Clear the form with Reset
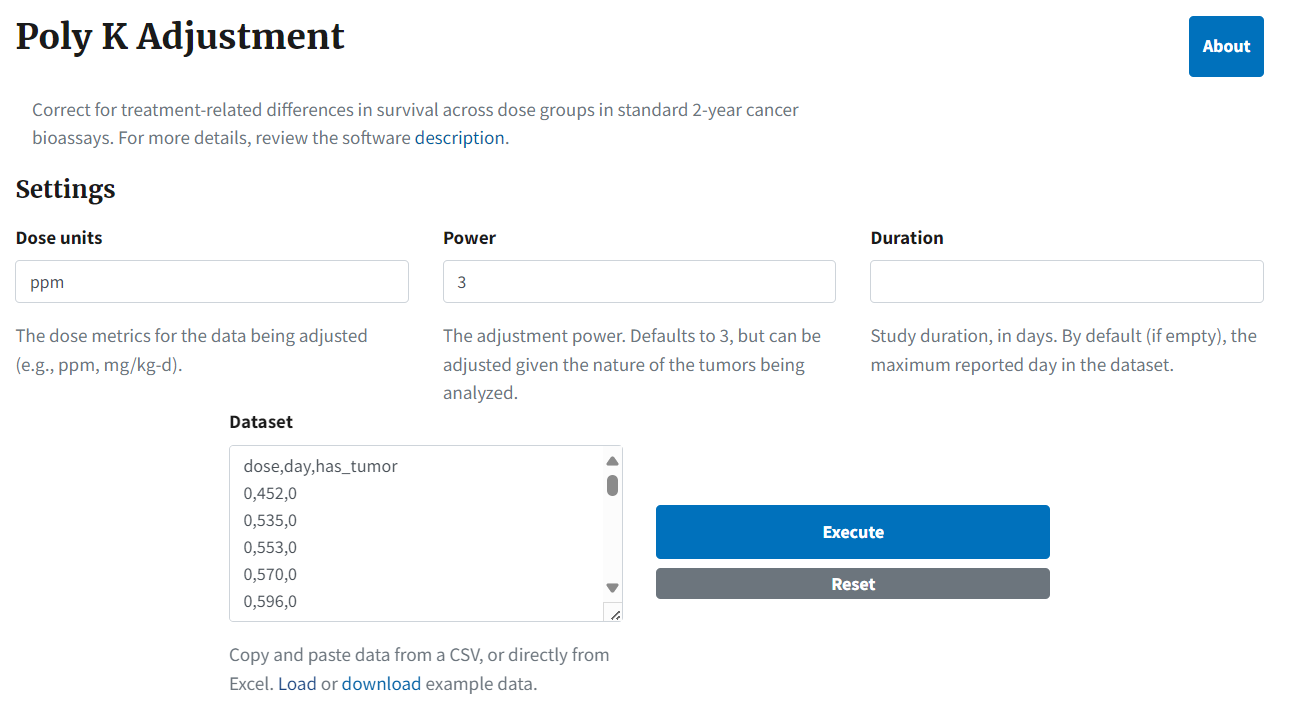The height and width of the screenshot is (705, 1303). coord(853,584)
